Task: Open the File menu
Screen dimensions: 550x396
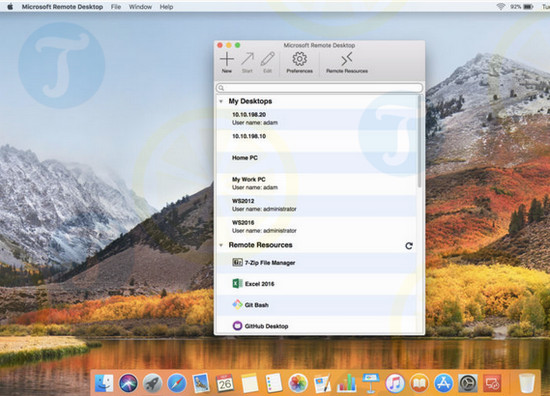Action: pyautogui.click(x=116, y=7)
